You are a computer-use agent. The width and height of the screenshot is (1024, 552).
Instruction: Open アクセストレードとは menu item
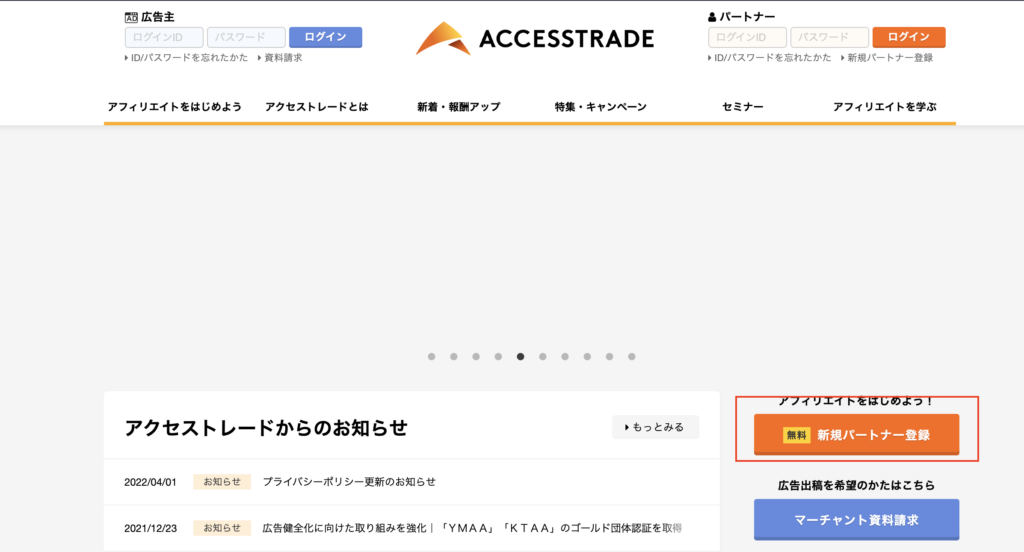coord(316,106)
